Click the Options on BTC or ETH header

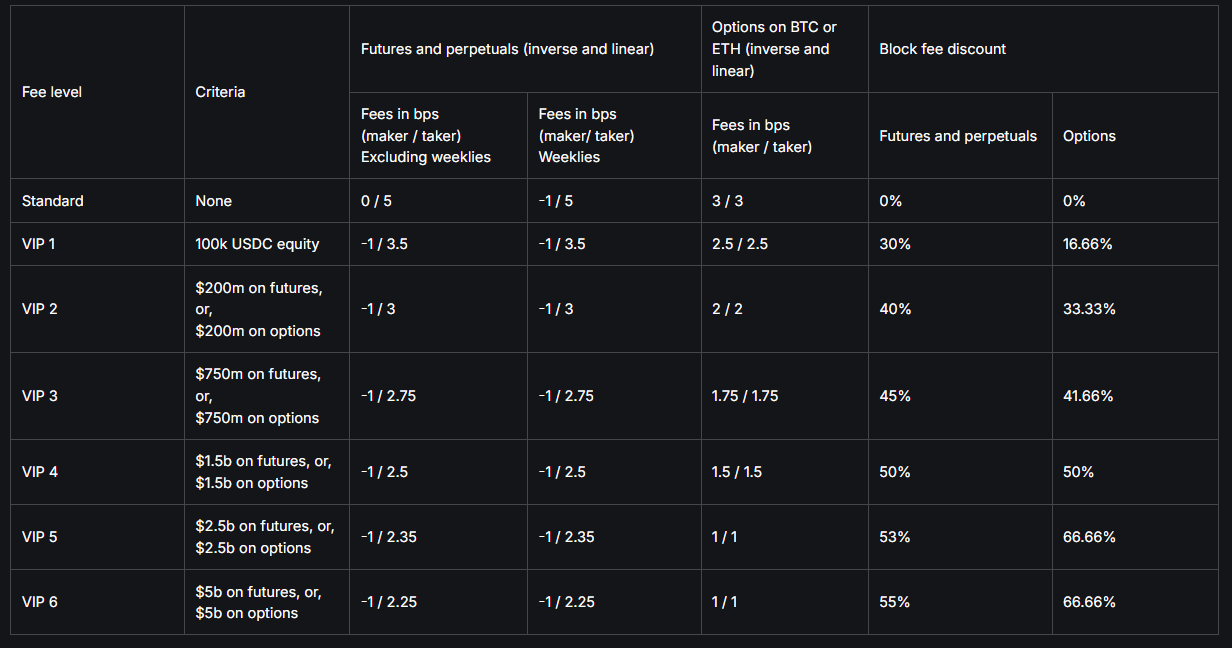(x=774, y=49)
